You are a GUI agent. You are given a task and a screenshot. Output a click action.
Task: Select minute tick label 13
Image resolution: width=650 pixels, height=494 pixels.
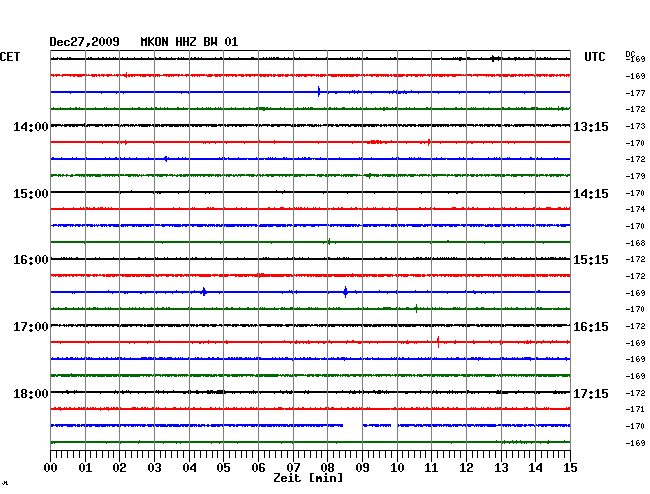[501, 468]
